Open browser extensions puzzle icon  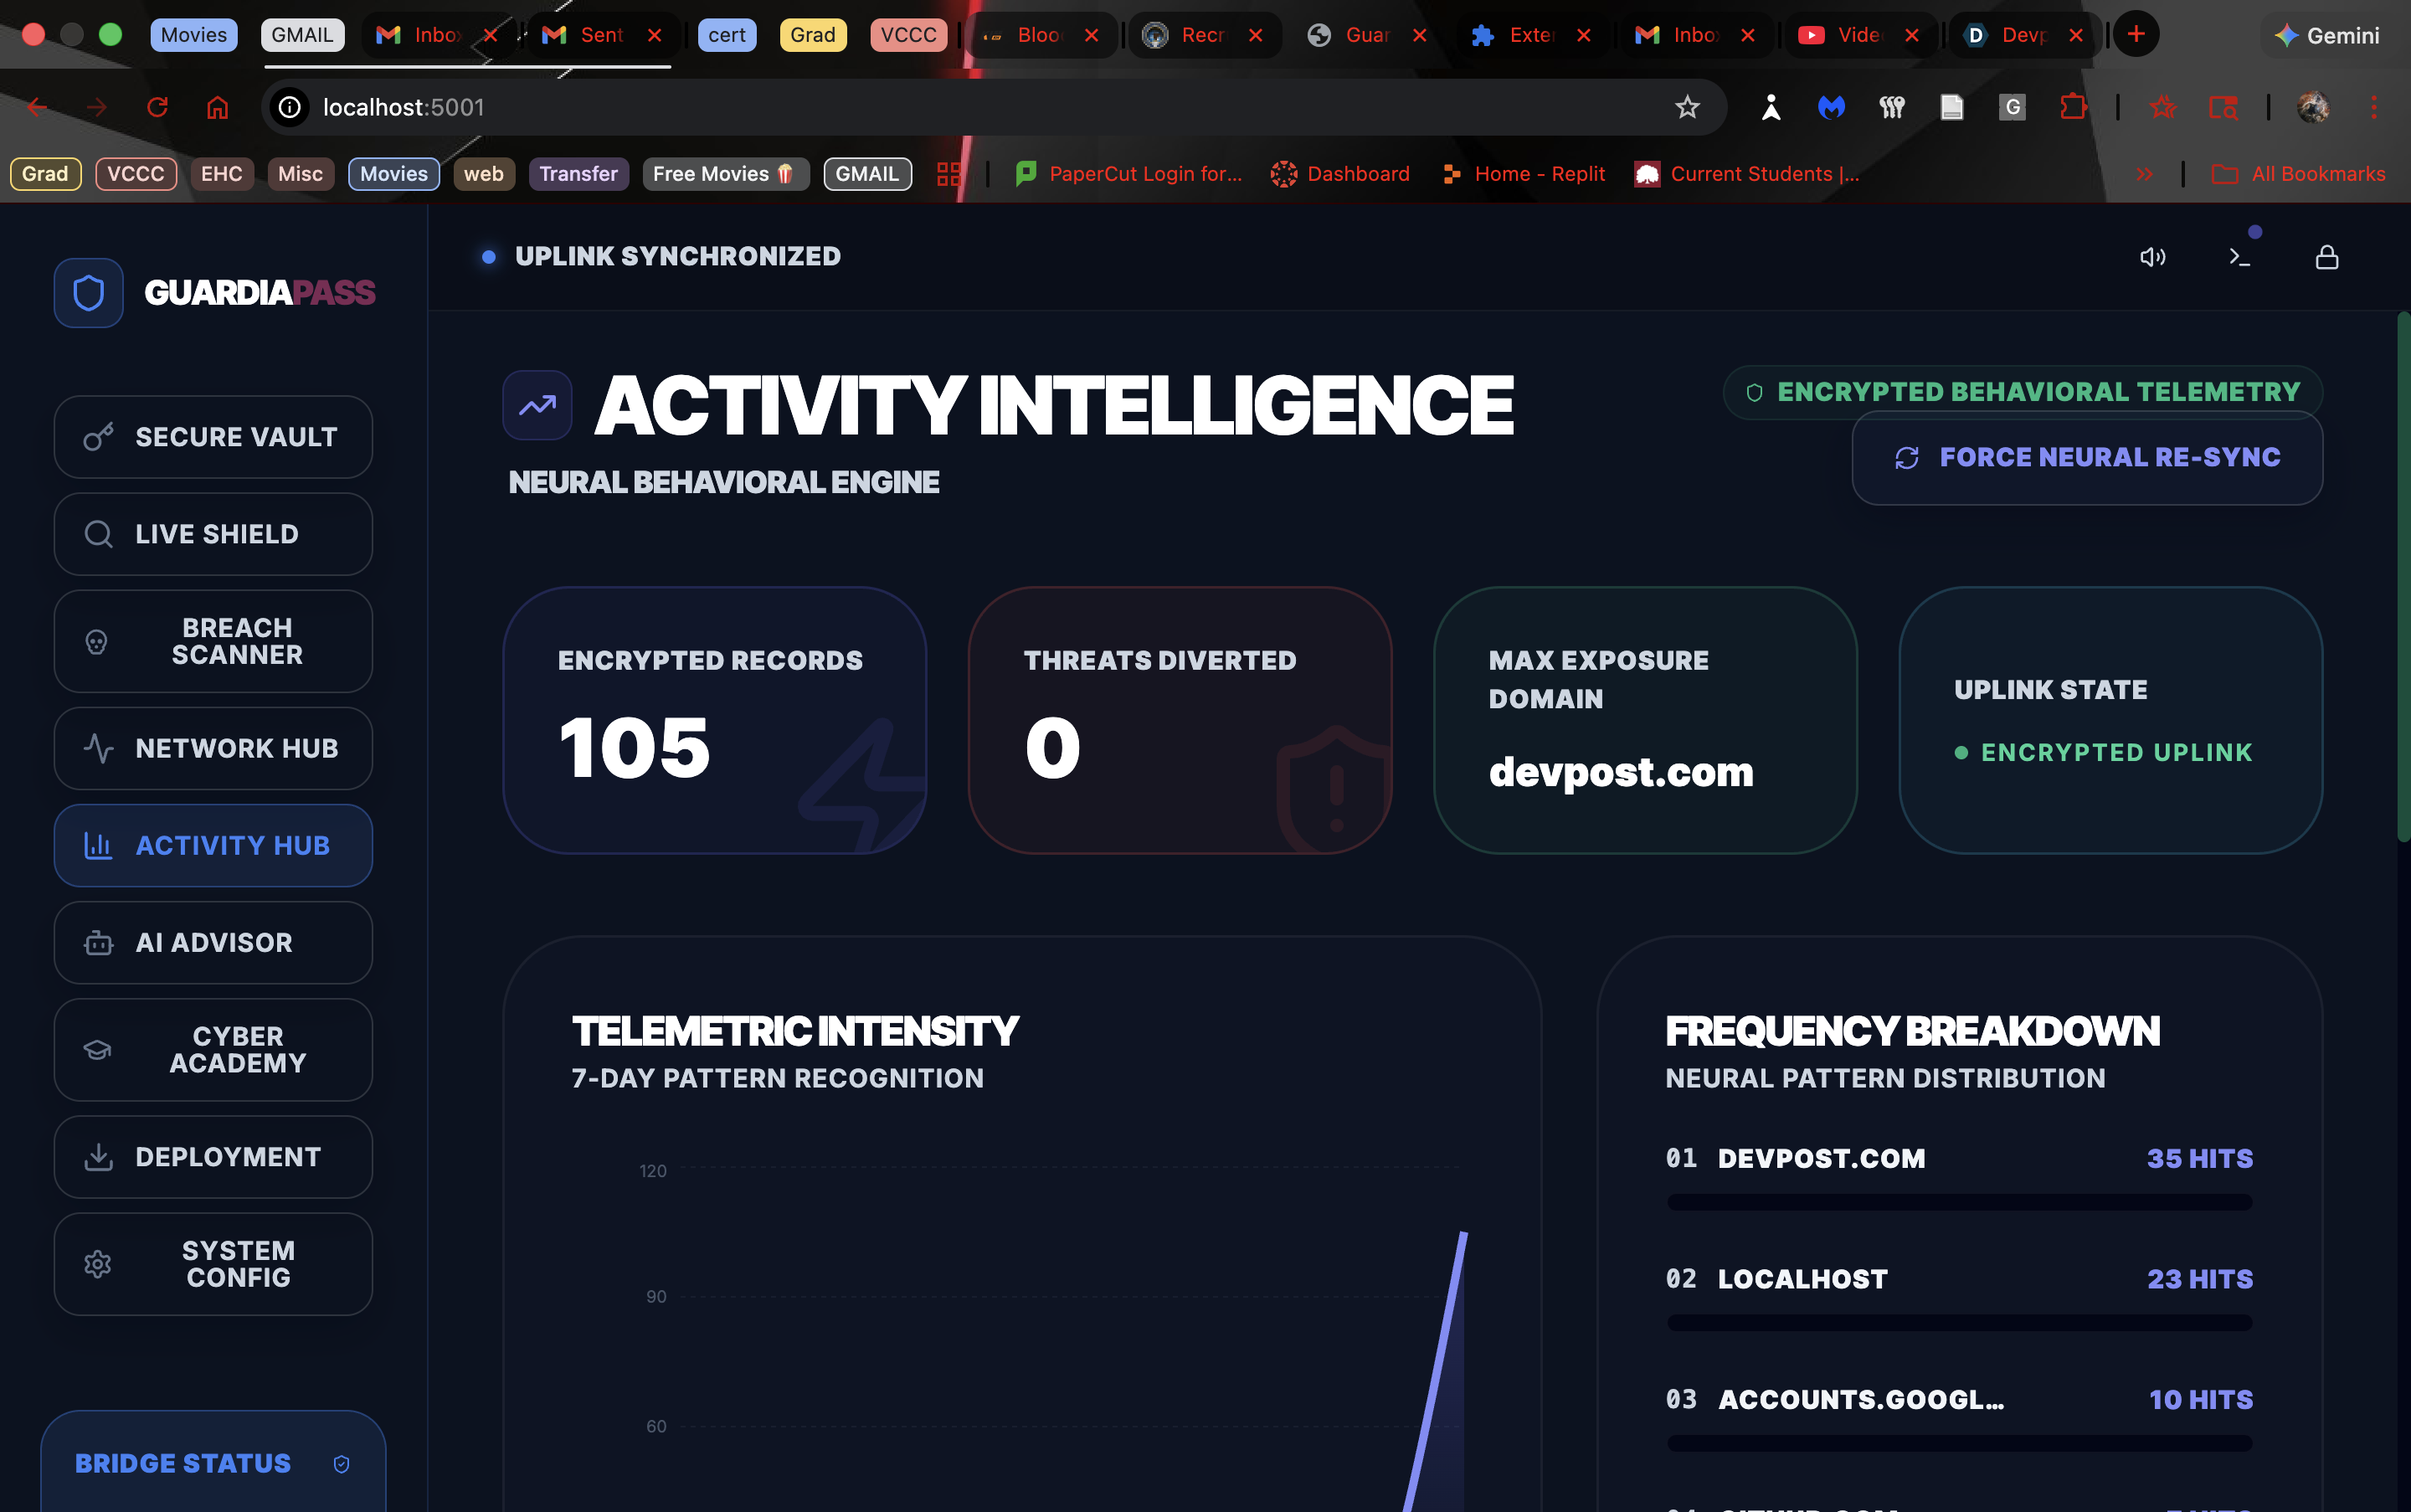pyautogui.click(x=2073, y=107)
